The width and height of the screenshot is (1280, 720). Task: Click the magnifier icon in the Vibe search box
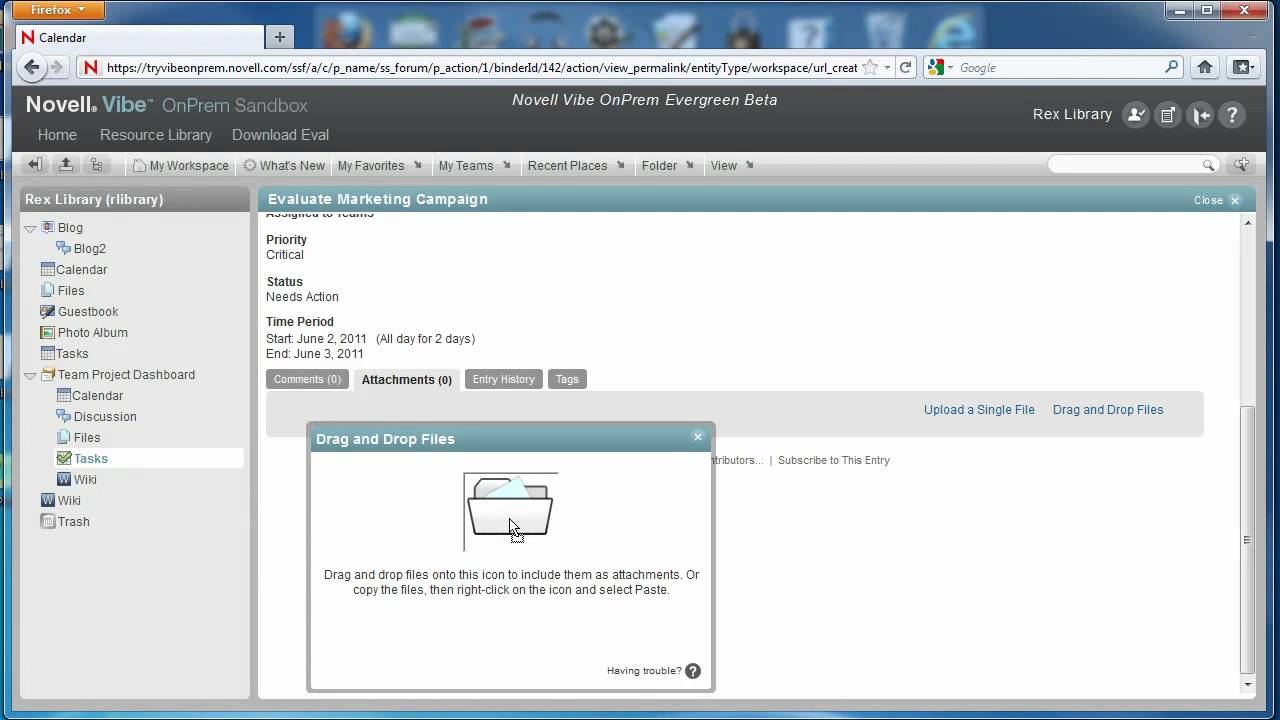1209,165
